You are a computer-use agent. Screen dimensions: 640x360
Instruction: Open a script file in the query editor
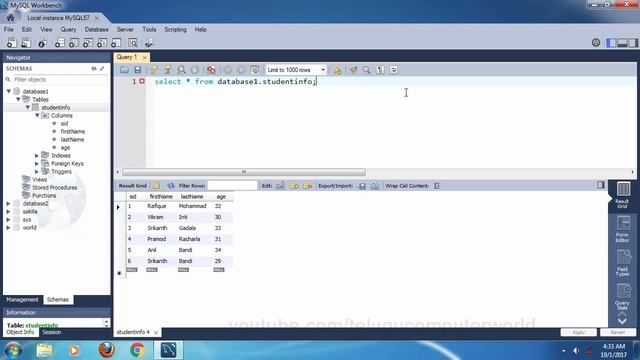(124, 70)
